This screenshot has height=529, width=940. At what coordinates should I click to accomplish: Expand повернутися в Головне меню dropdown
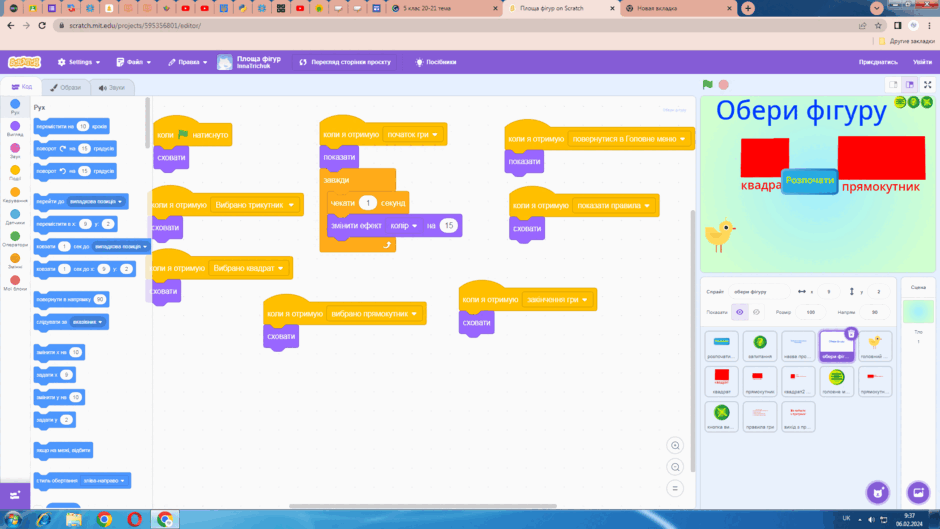point(682,139)
